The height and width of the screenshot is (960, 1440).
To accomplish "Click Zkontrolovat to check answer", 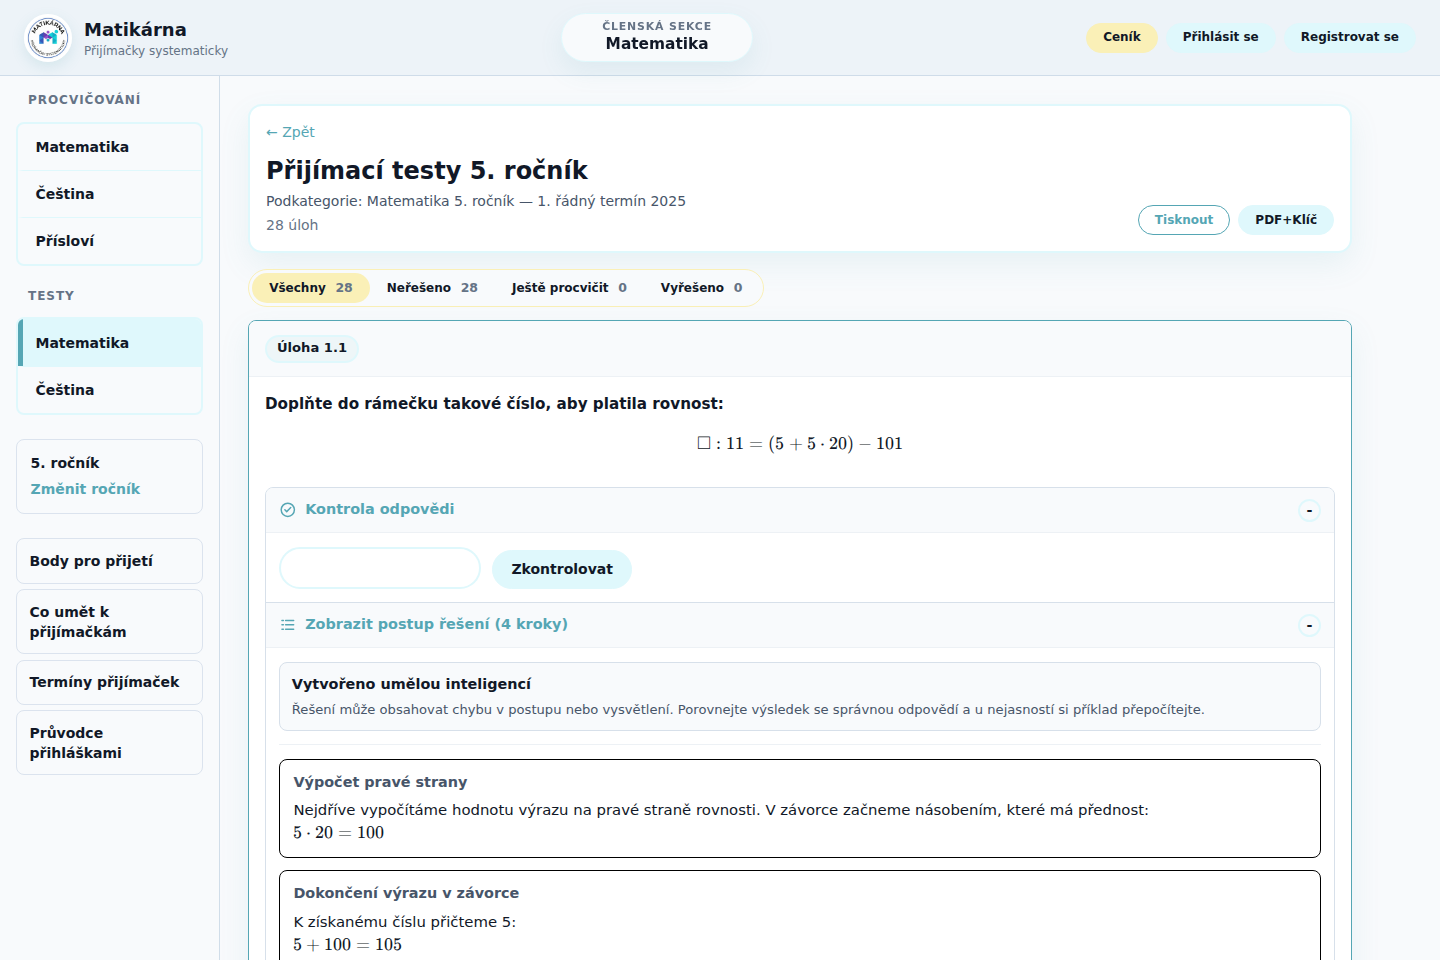I will [562, 569].
